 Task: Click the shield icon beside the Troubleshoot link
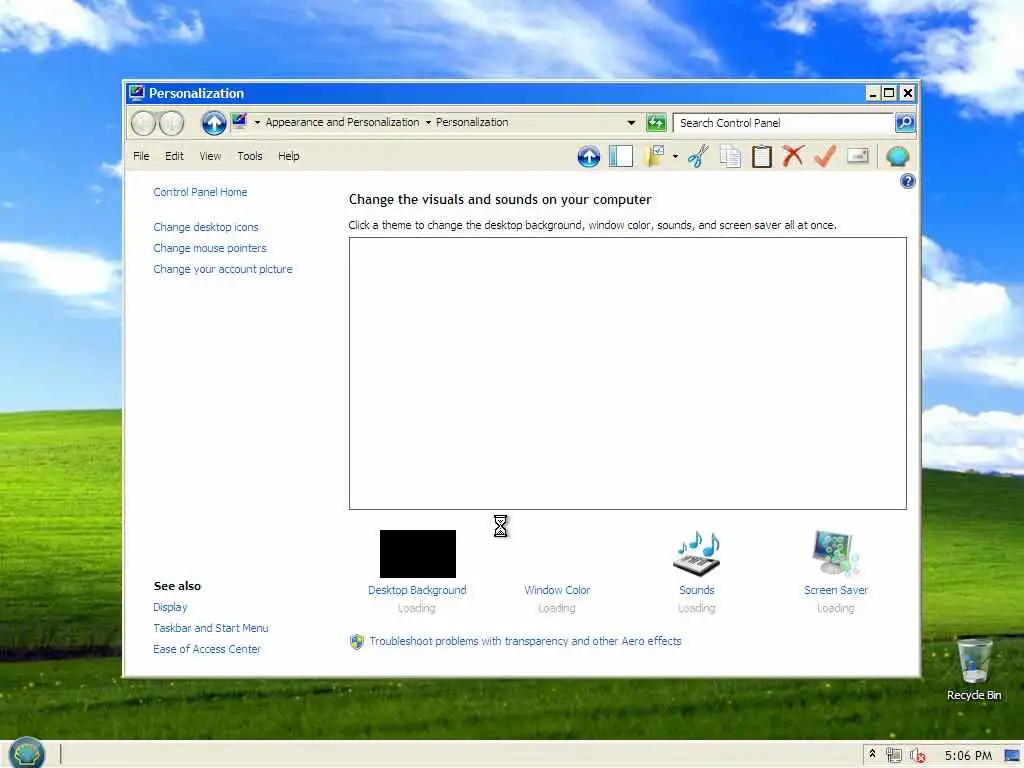[x=357, y=642]
